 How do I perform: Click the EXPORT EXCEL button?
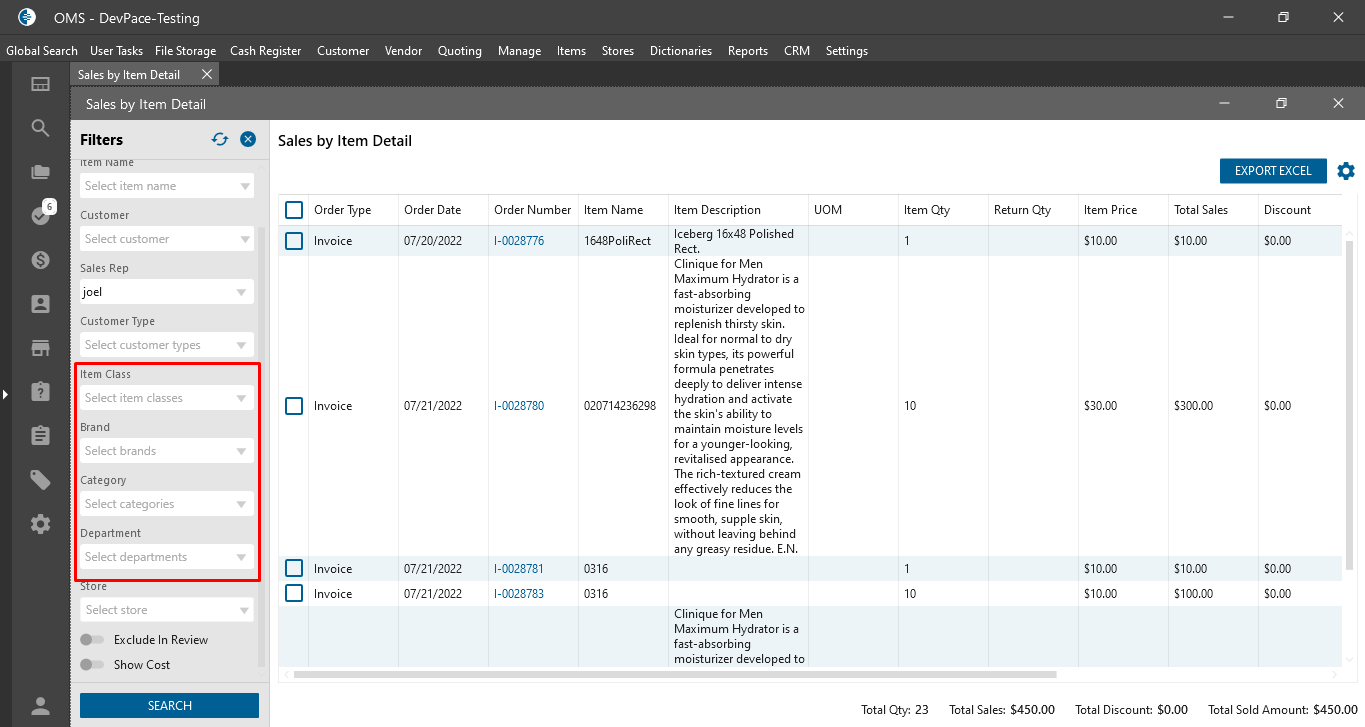coord(1272,171)
